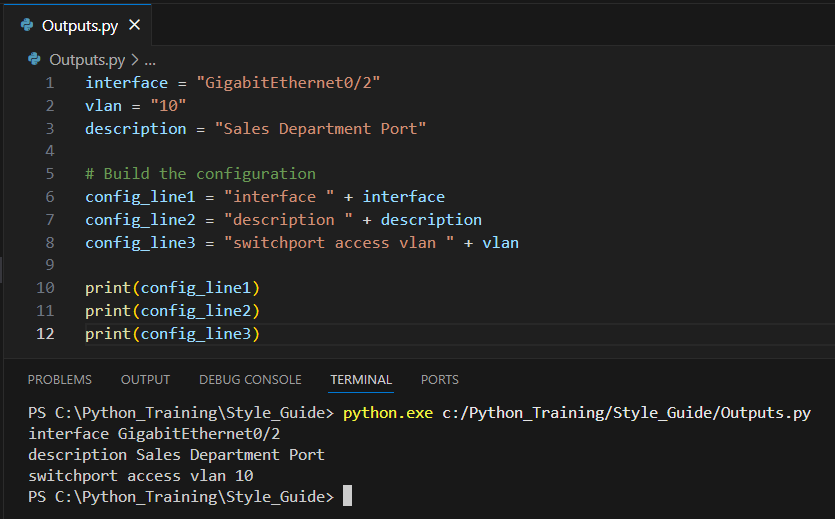Click terminal output "switchport access vlan 10"

(x=141, y=475)
